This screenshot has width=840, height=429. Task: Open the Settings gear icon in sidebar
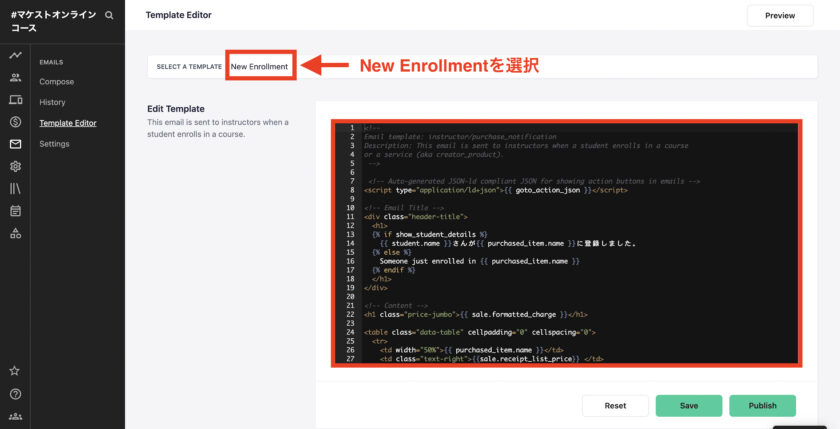(x=16, y=167)
